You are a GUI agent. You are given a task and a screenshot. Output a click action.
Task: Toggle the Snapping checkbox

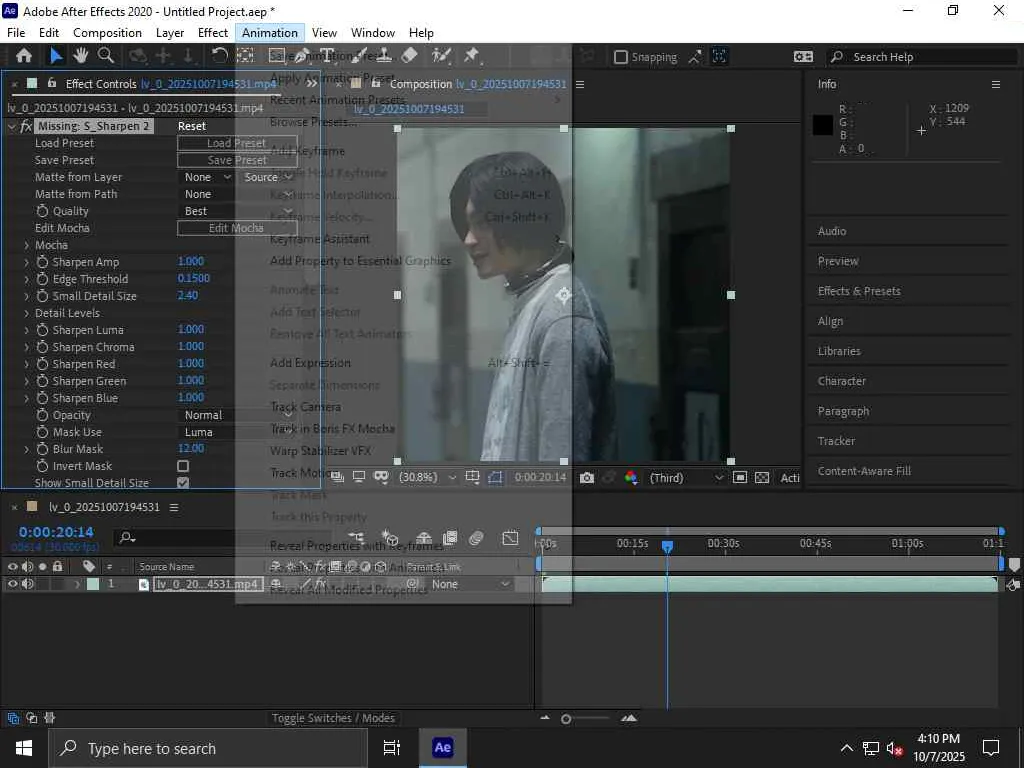(x=621, y=57)
